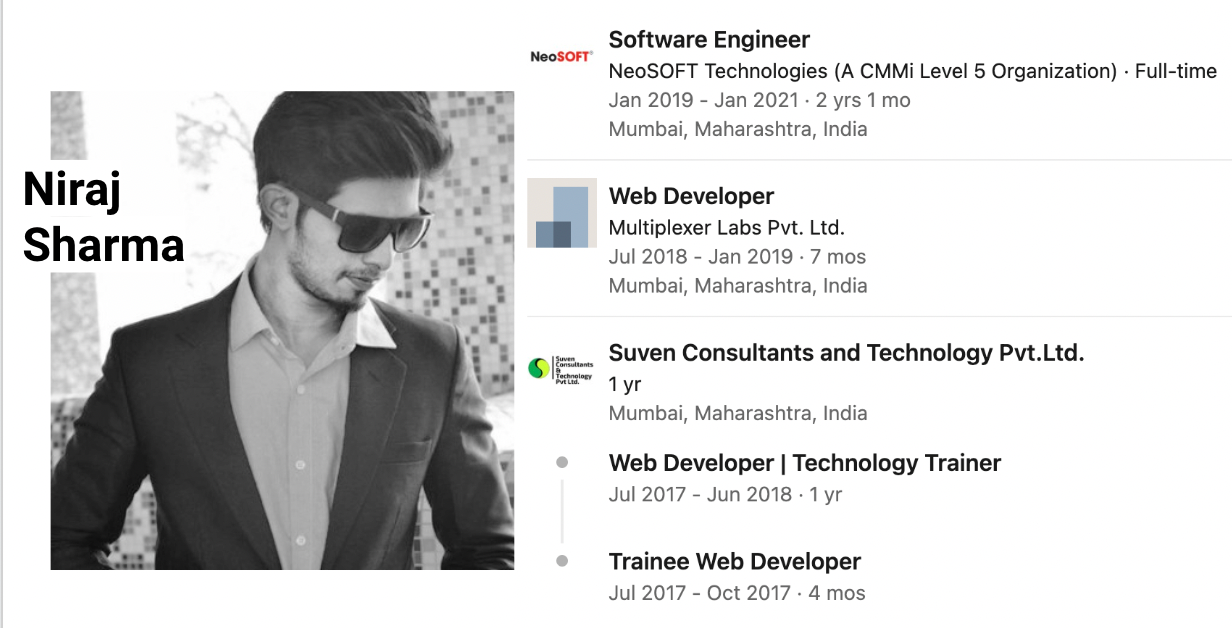The width and height of the screenshot is (1232, 628).
Task: Click the Web Developer title at Multiplexer Labs
Action: click(691, 196)
